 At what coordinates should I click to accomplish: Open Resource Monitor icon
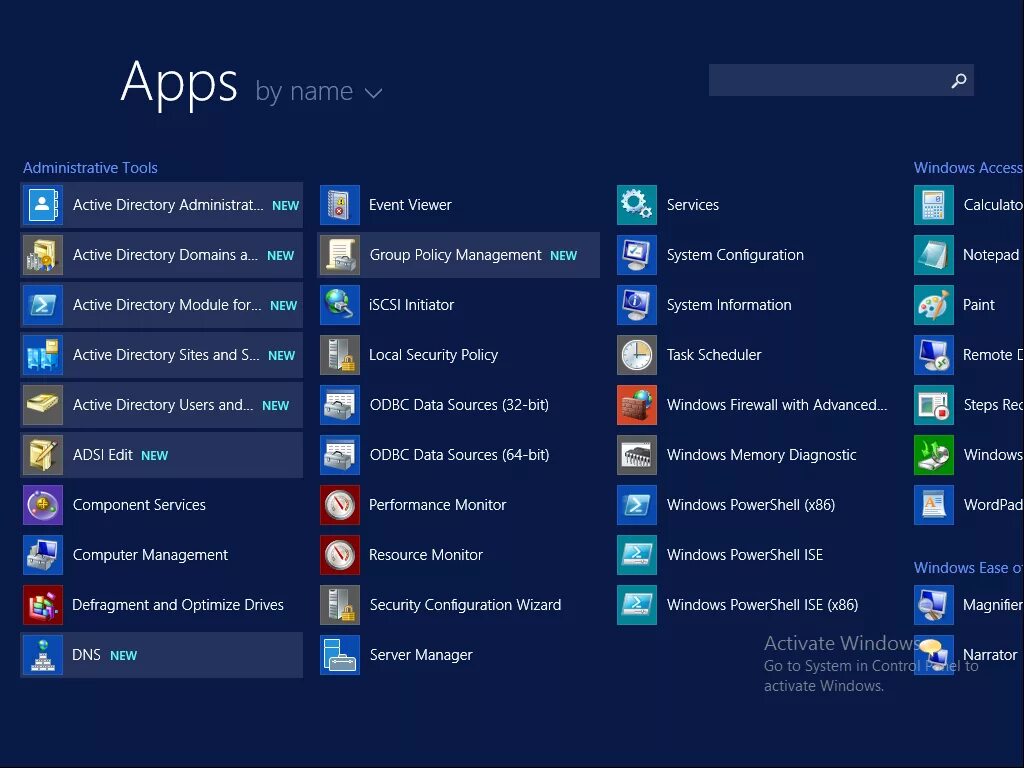pyautogui.click(x=340, y=554)
